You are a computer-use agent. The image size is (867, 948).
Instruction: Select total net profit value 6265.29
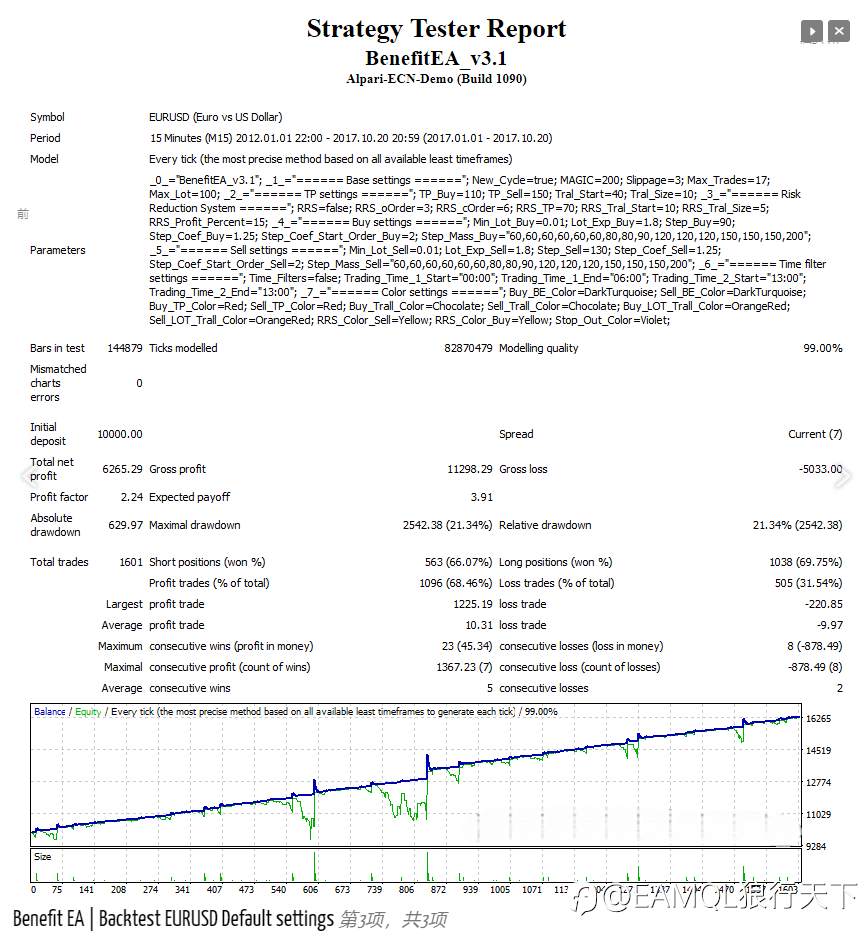tap(122, 469)
